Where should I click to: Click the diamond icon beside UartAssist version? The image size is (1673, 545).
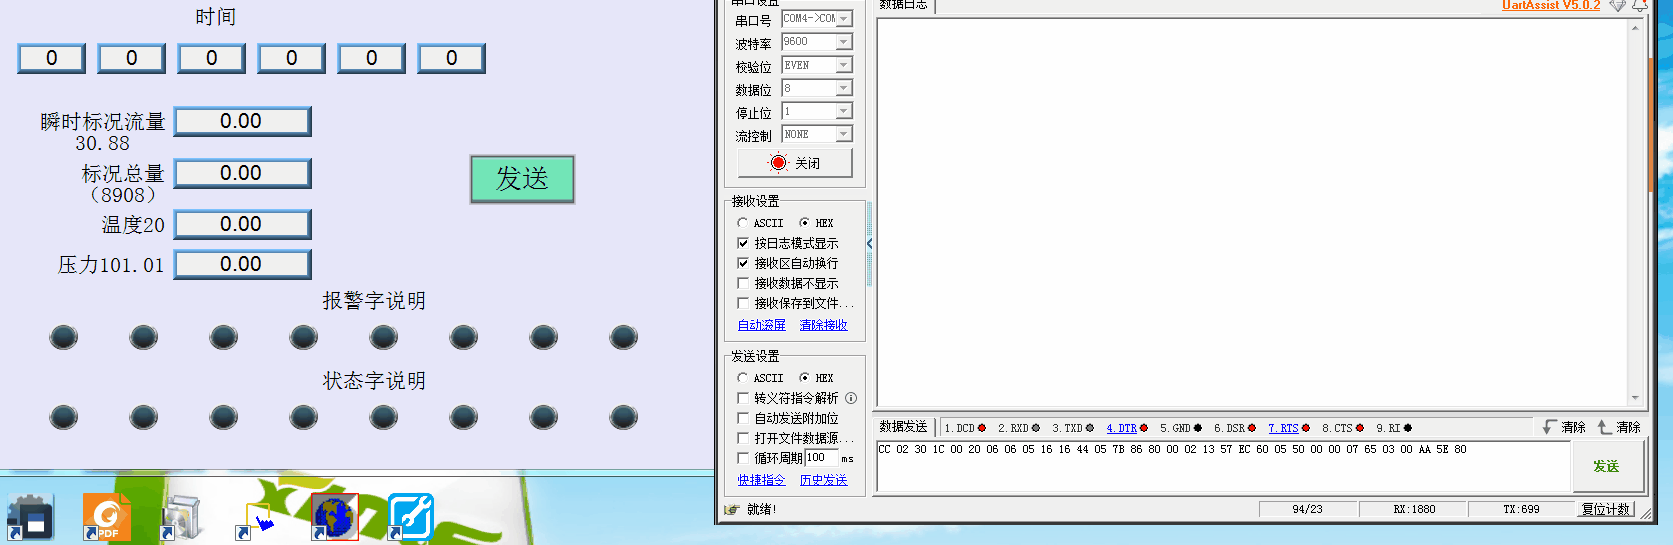1617,6
